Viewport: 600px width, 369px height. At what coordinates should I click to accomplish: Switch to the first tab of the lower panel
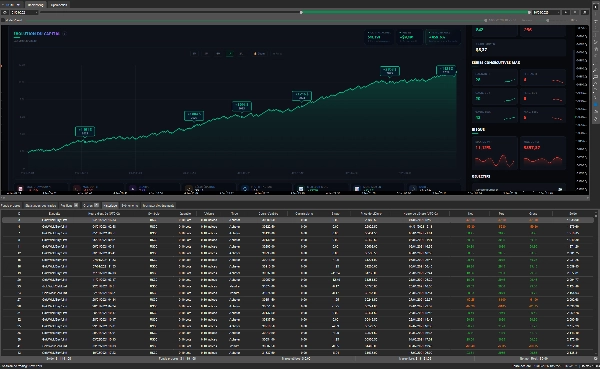[11, 206]
